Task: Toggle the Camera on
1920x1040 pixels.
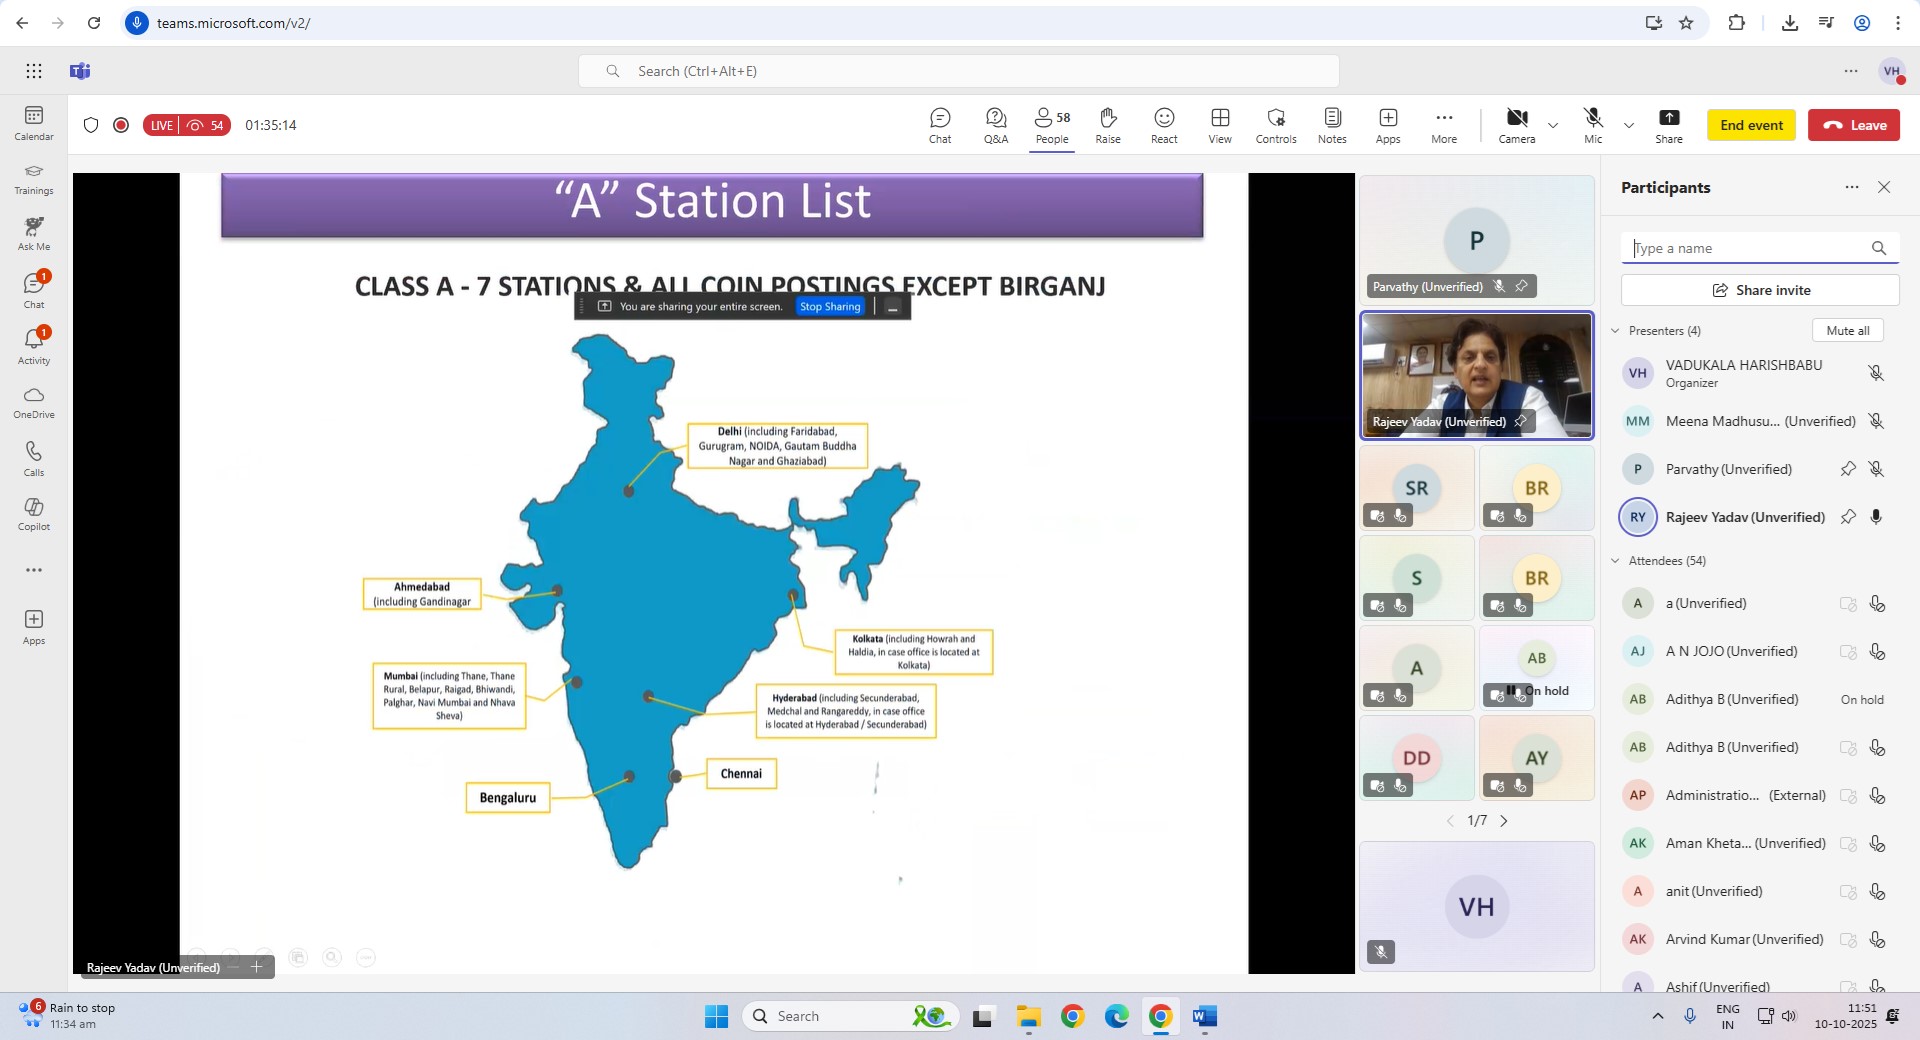Action: (1516, 125)
